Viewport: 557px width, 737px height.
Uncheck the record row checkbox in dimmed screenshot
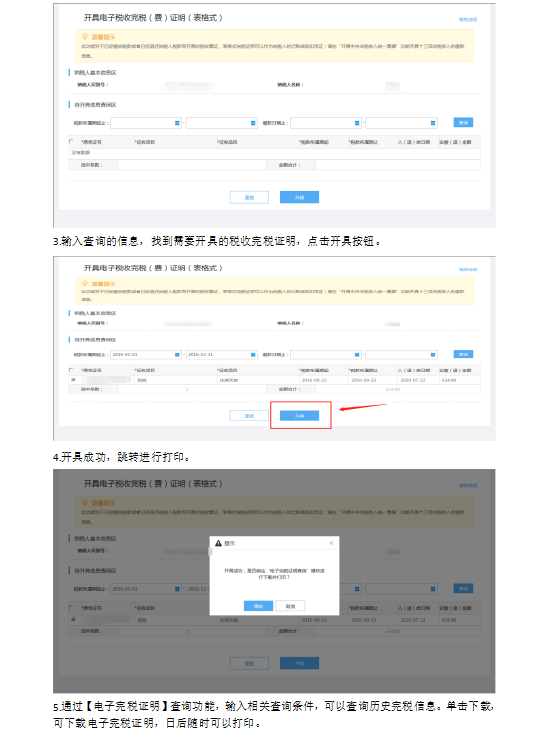coord(73,619)
